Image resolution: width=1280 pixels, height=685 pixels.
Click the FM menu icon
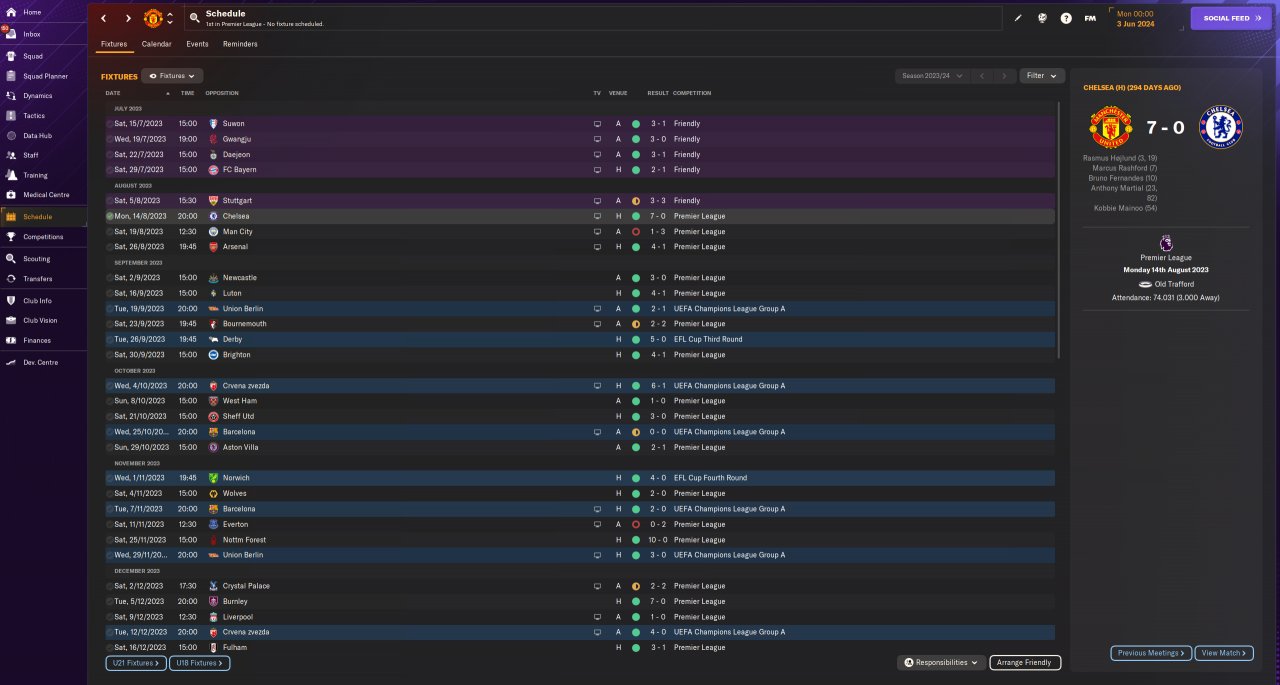point(1090,18)
